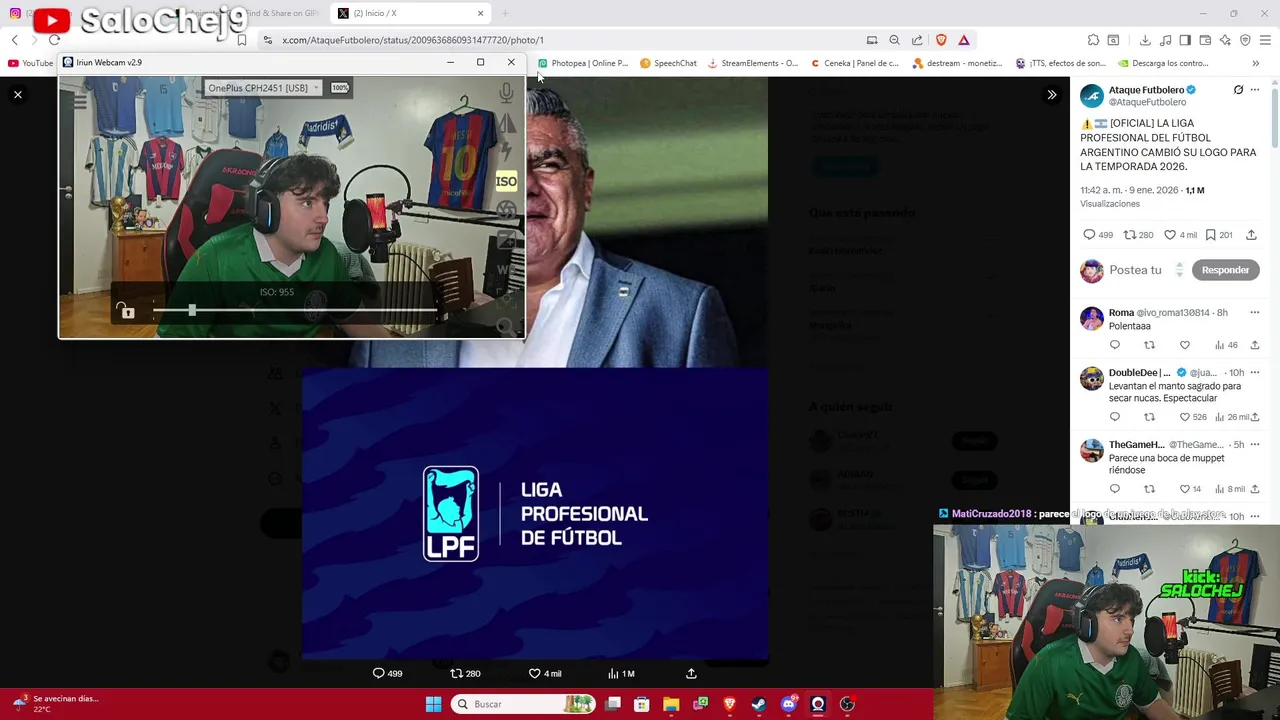Open a new browser tab with plus button
The width and height of the screenshot is (1280, 720).
coord(505,13)
